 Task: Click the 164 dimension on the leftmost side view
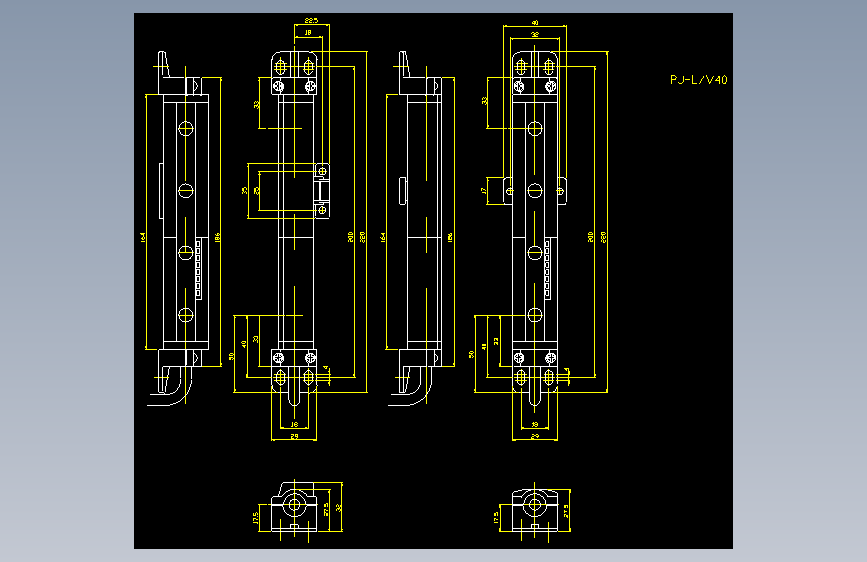tap(143, 237)
